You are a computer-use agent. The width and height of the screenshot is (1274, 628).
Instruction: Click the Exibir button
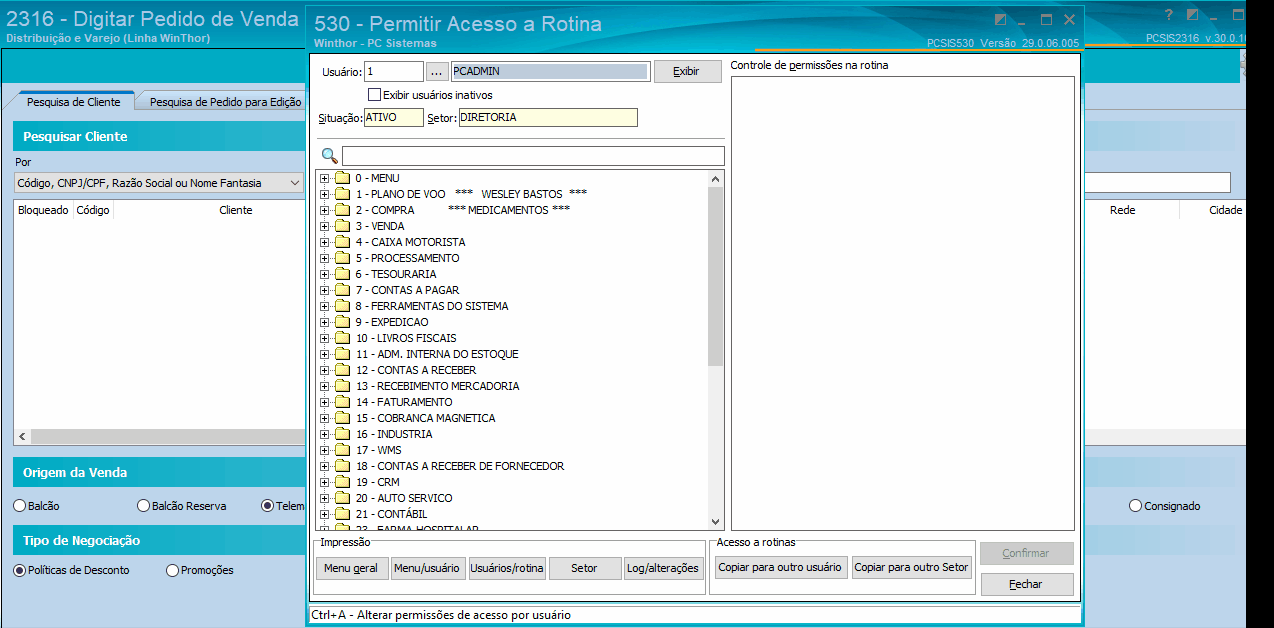click(686, 72)
